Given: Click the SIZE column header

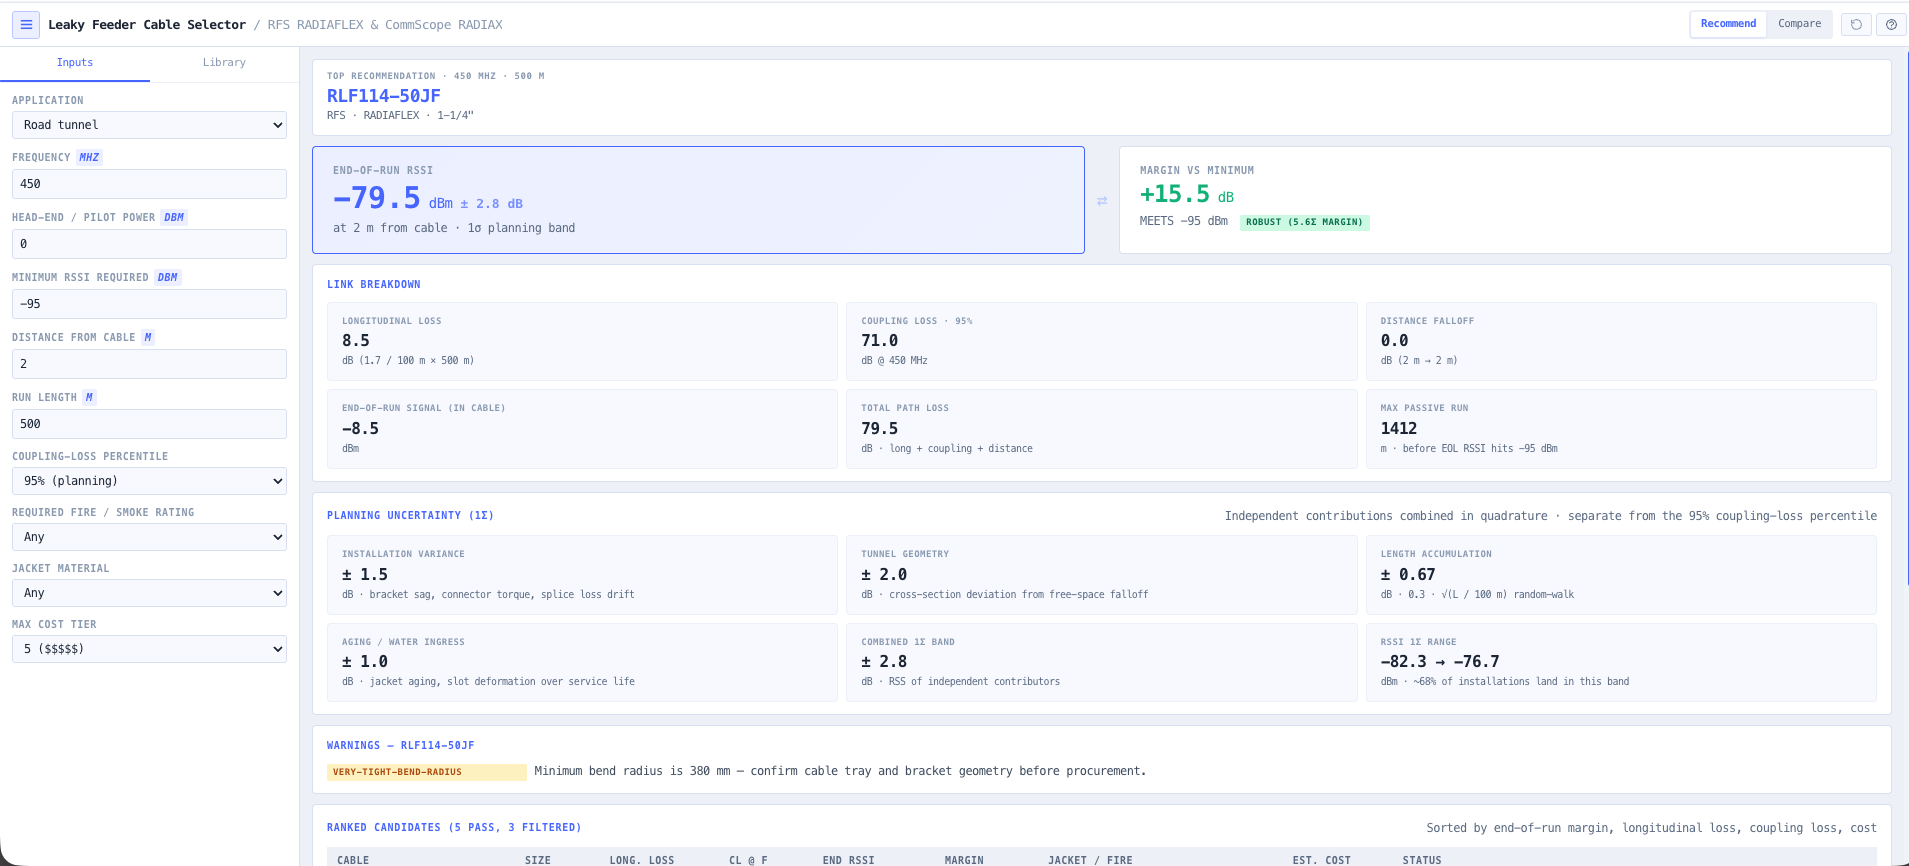Looking at the screenshot, I should (538, 860).
